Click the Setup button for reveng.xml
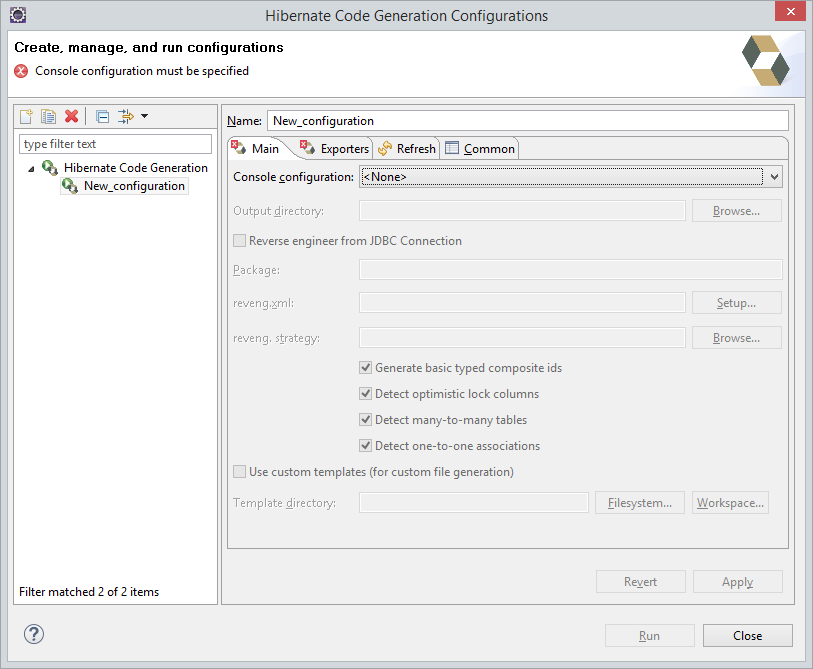 736,303
